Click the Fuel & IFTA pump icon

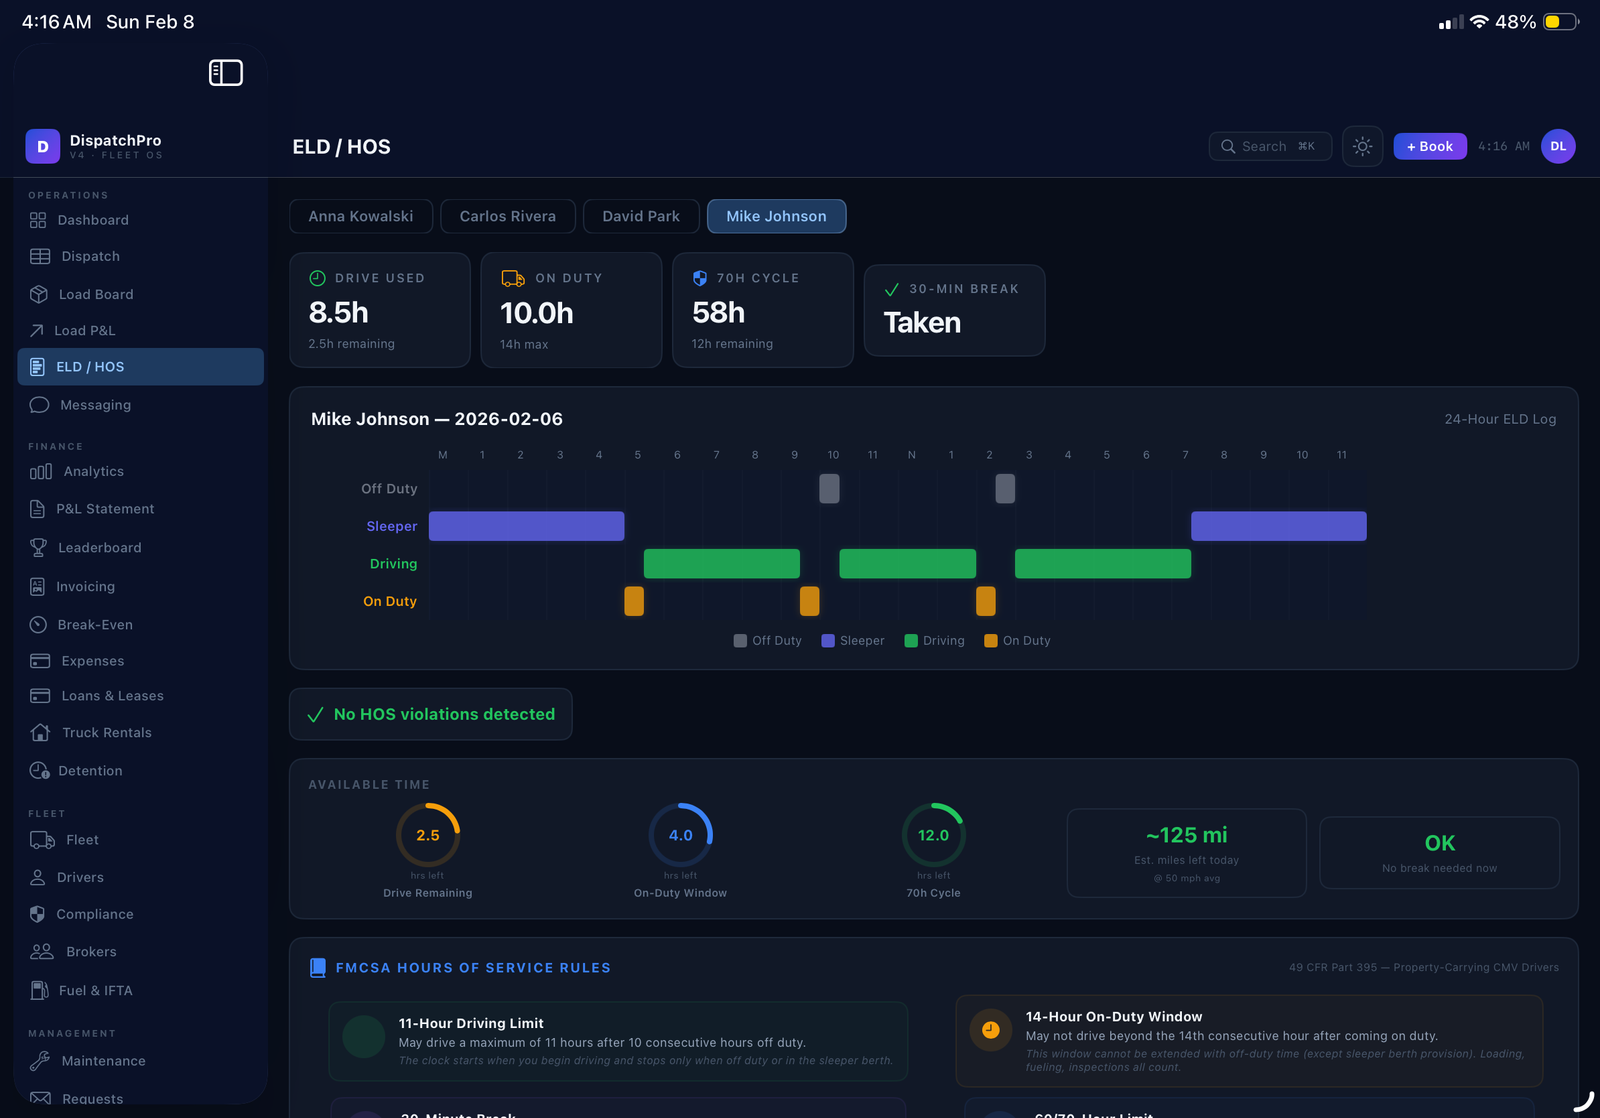pyautogui.click(x=39, y=990)
